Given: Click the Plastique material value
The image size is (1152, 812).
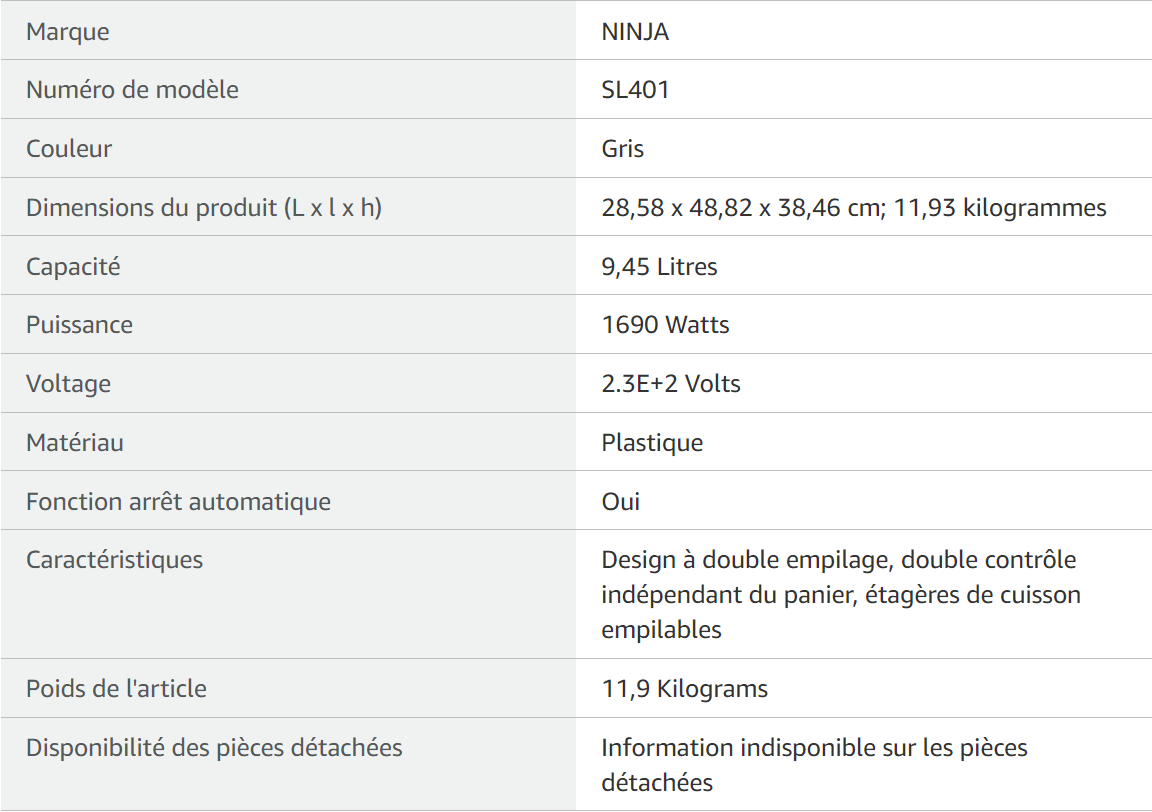Looking at the screenshot, I should [652, 442].
